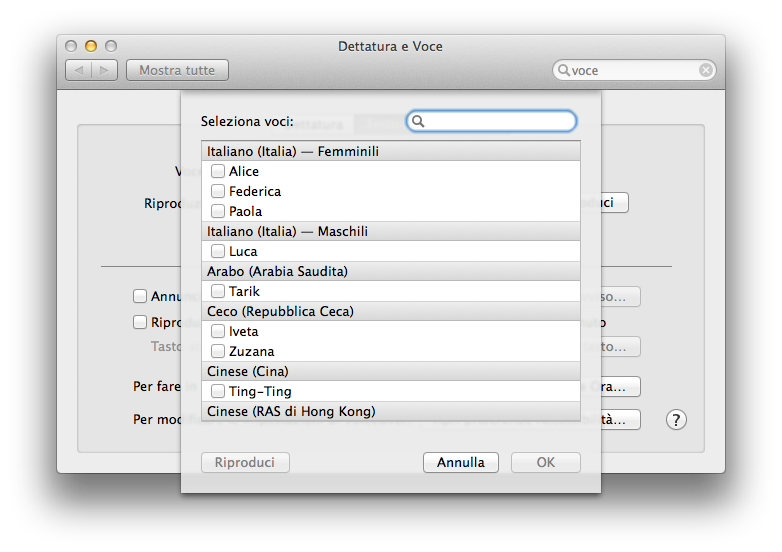
Task: Check the Federica voice
Action: [x=218, y=192]
